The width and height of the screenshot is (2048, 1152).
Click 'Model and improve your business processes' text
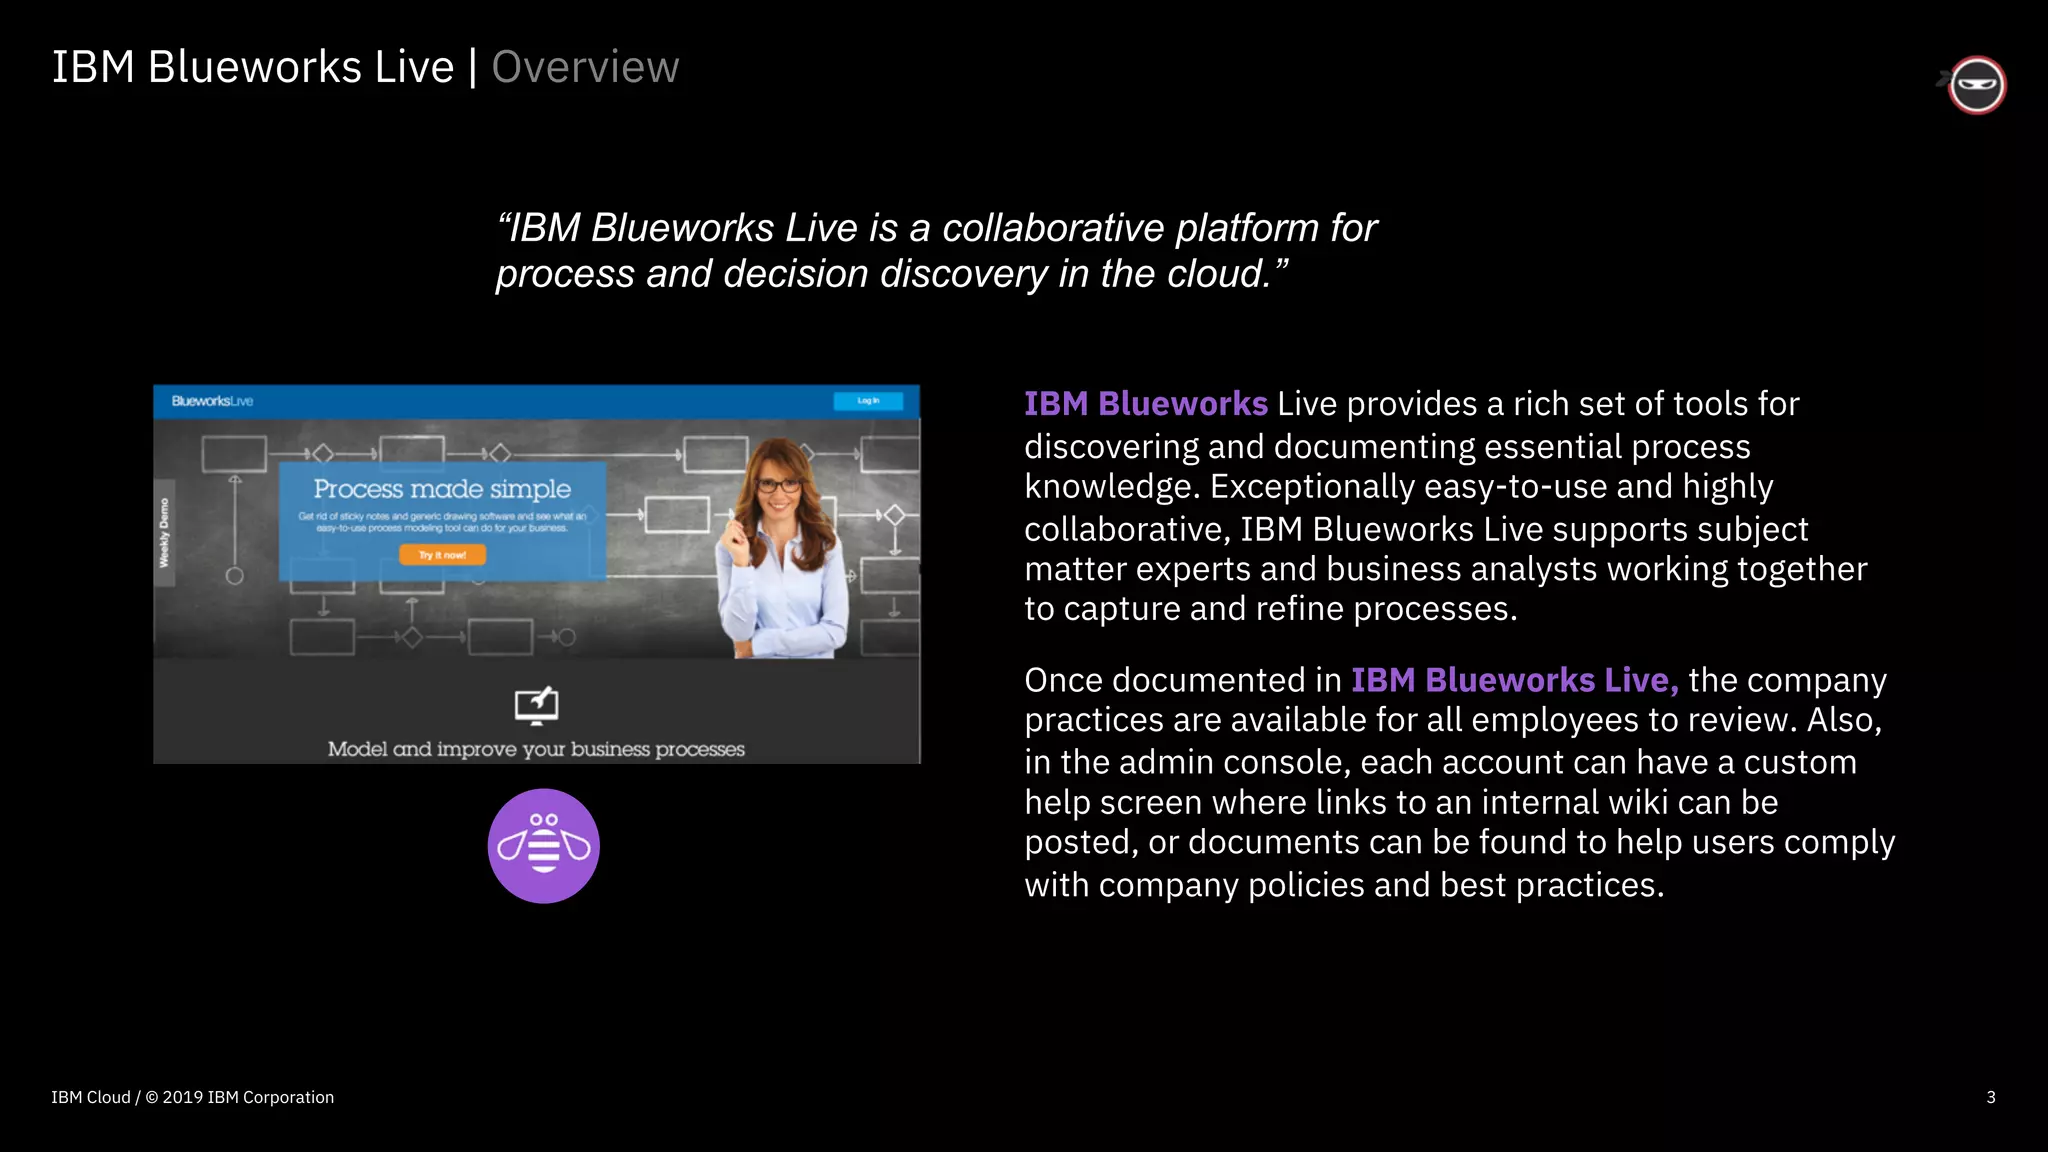[536, 749]
